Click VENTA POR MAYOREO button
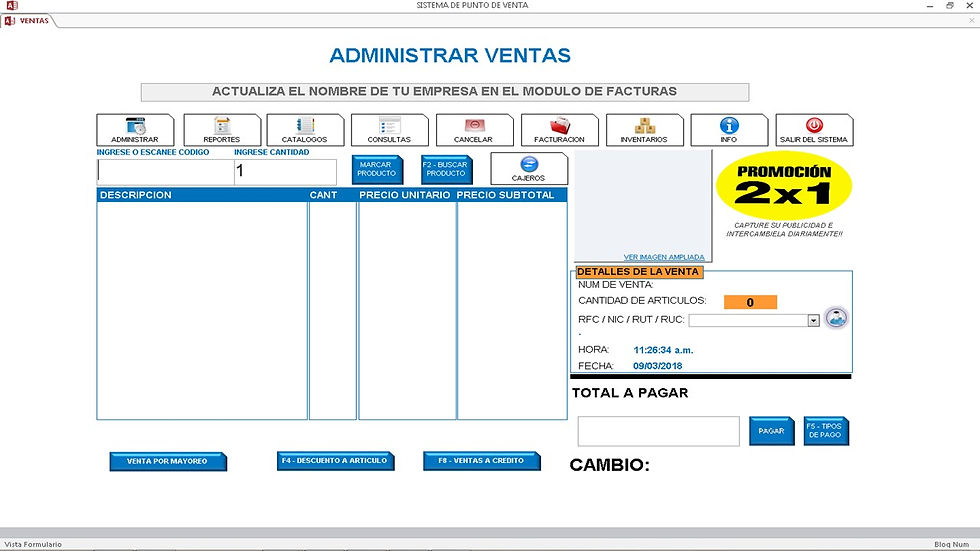 tap(168, 462)
